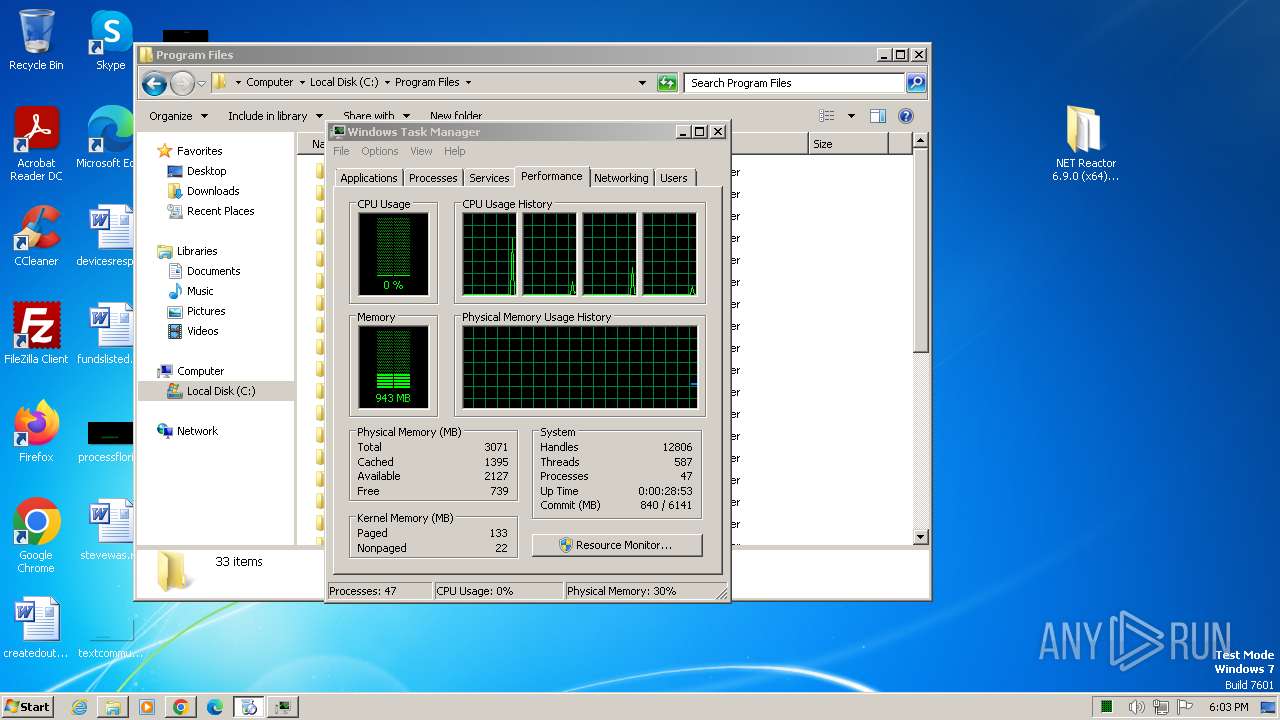
Task: Click inside the Search Program Files box
Action: (795, 83)
